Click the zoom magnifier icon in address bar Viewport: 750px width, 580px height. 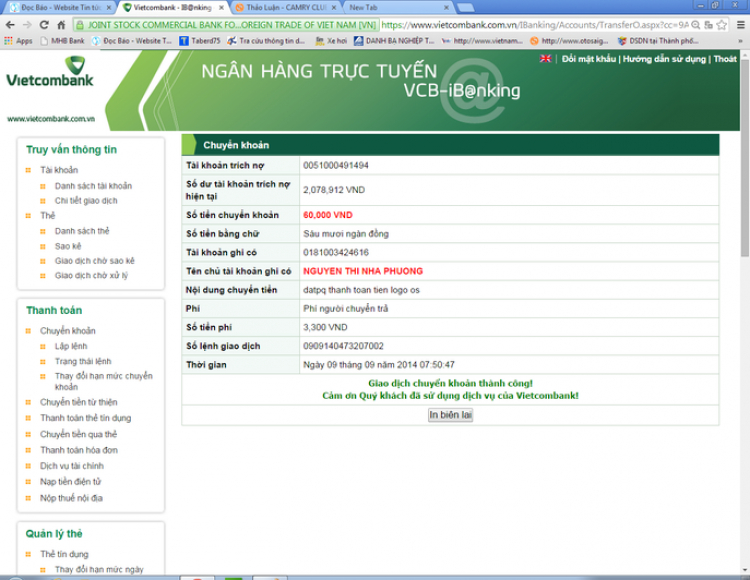tap(696, 25)
